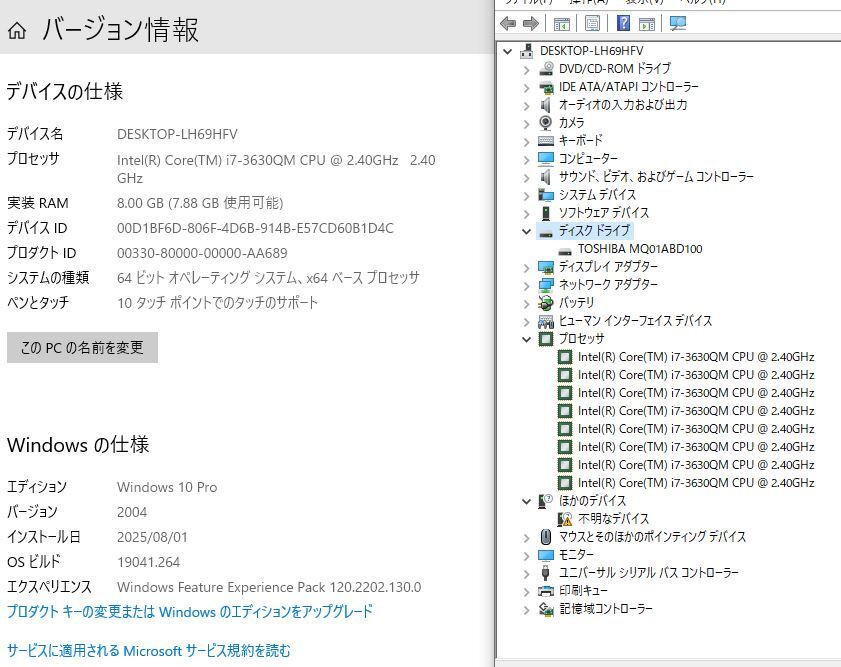Click the エディション value Windows 10 Pro
The width and height of the screenshot is (841, 667).
tap(167, 487)
